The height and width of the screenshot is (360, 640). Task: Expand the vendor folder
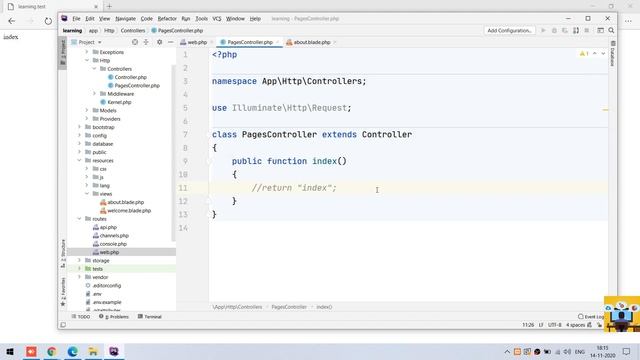(79, 277)
